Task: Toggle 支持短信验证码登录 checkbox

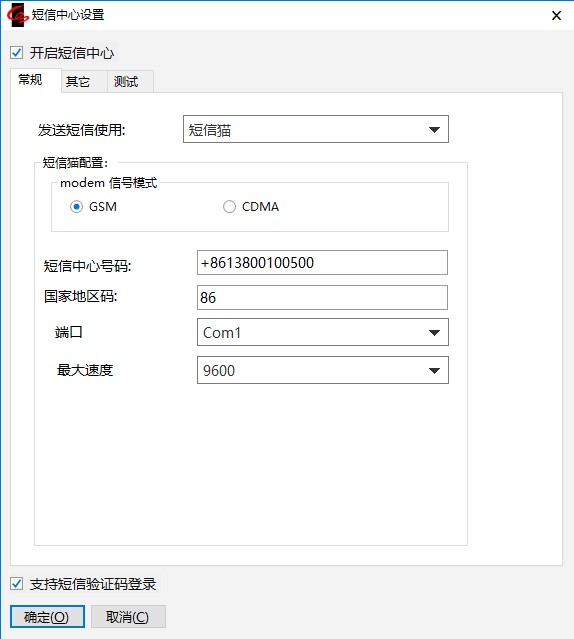Action: [x=17, y=584]
